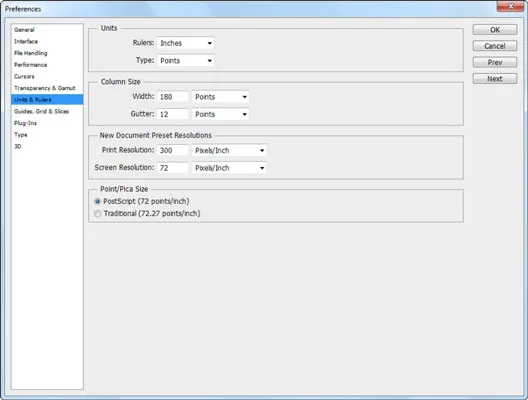This screenshot has height=400, width=528.
Task: Open the Screen Resolution units dropdown
Action: 229,168
